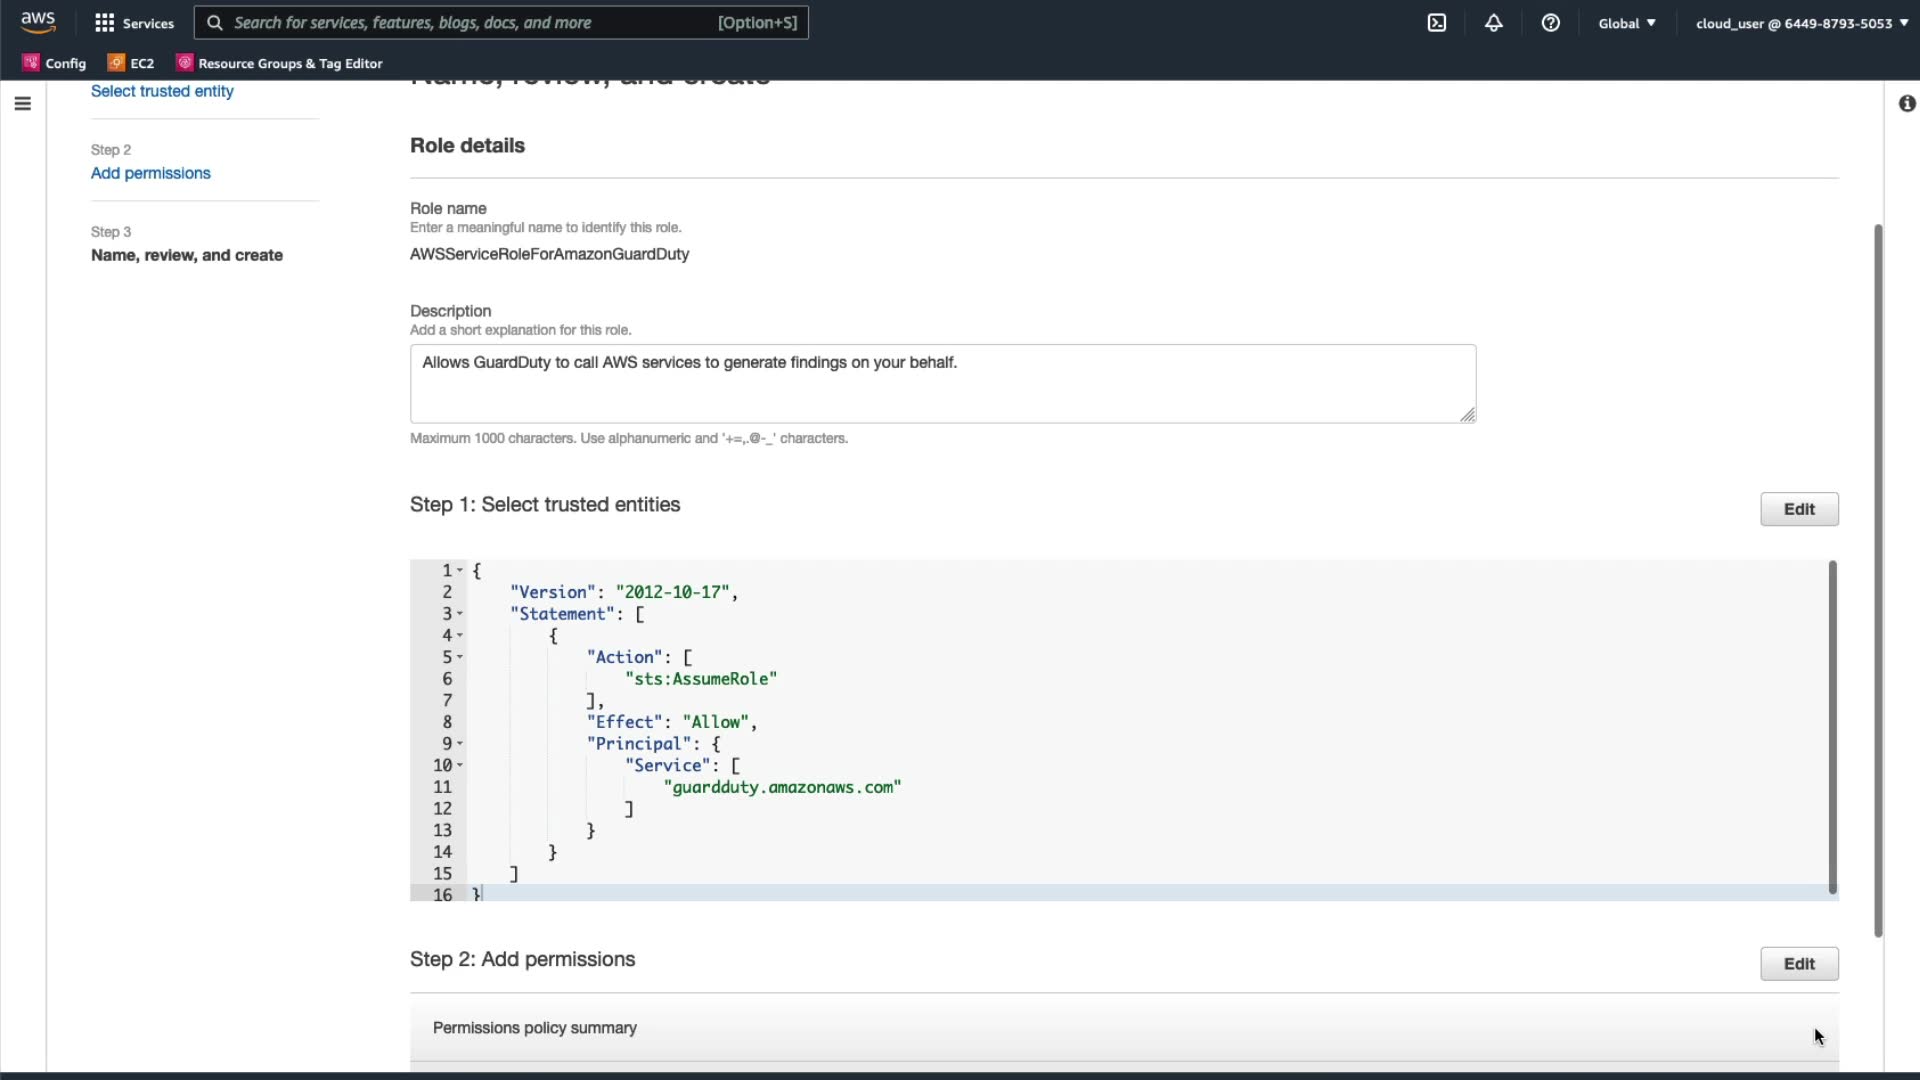Screen dimensions: 1920x1080
Task: Go to Add permissions step link
Action: coord(151,173)
